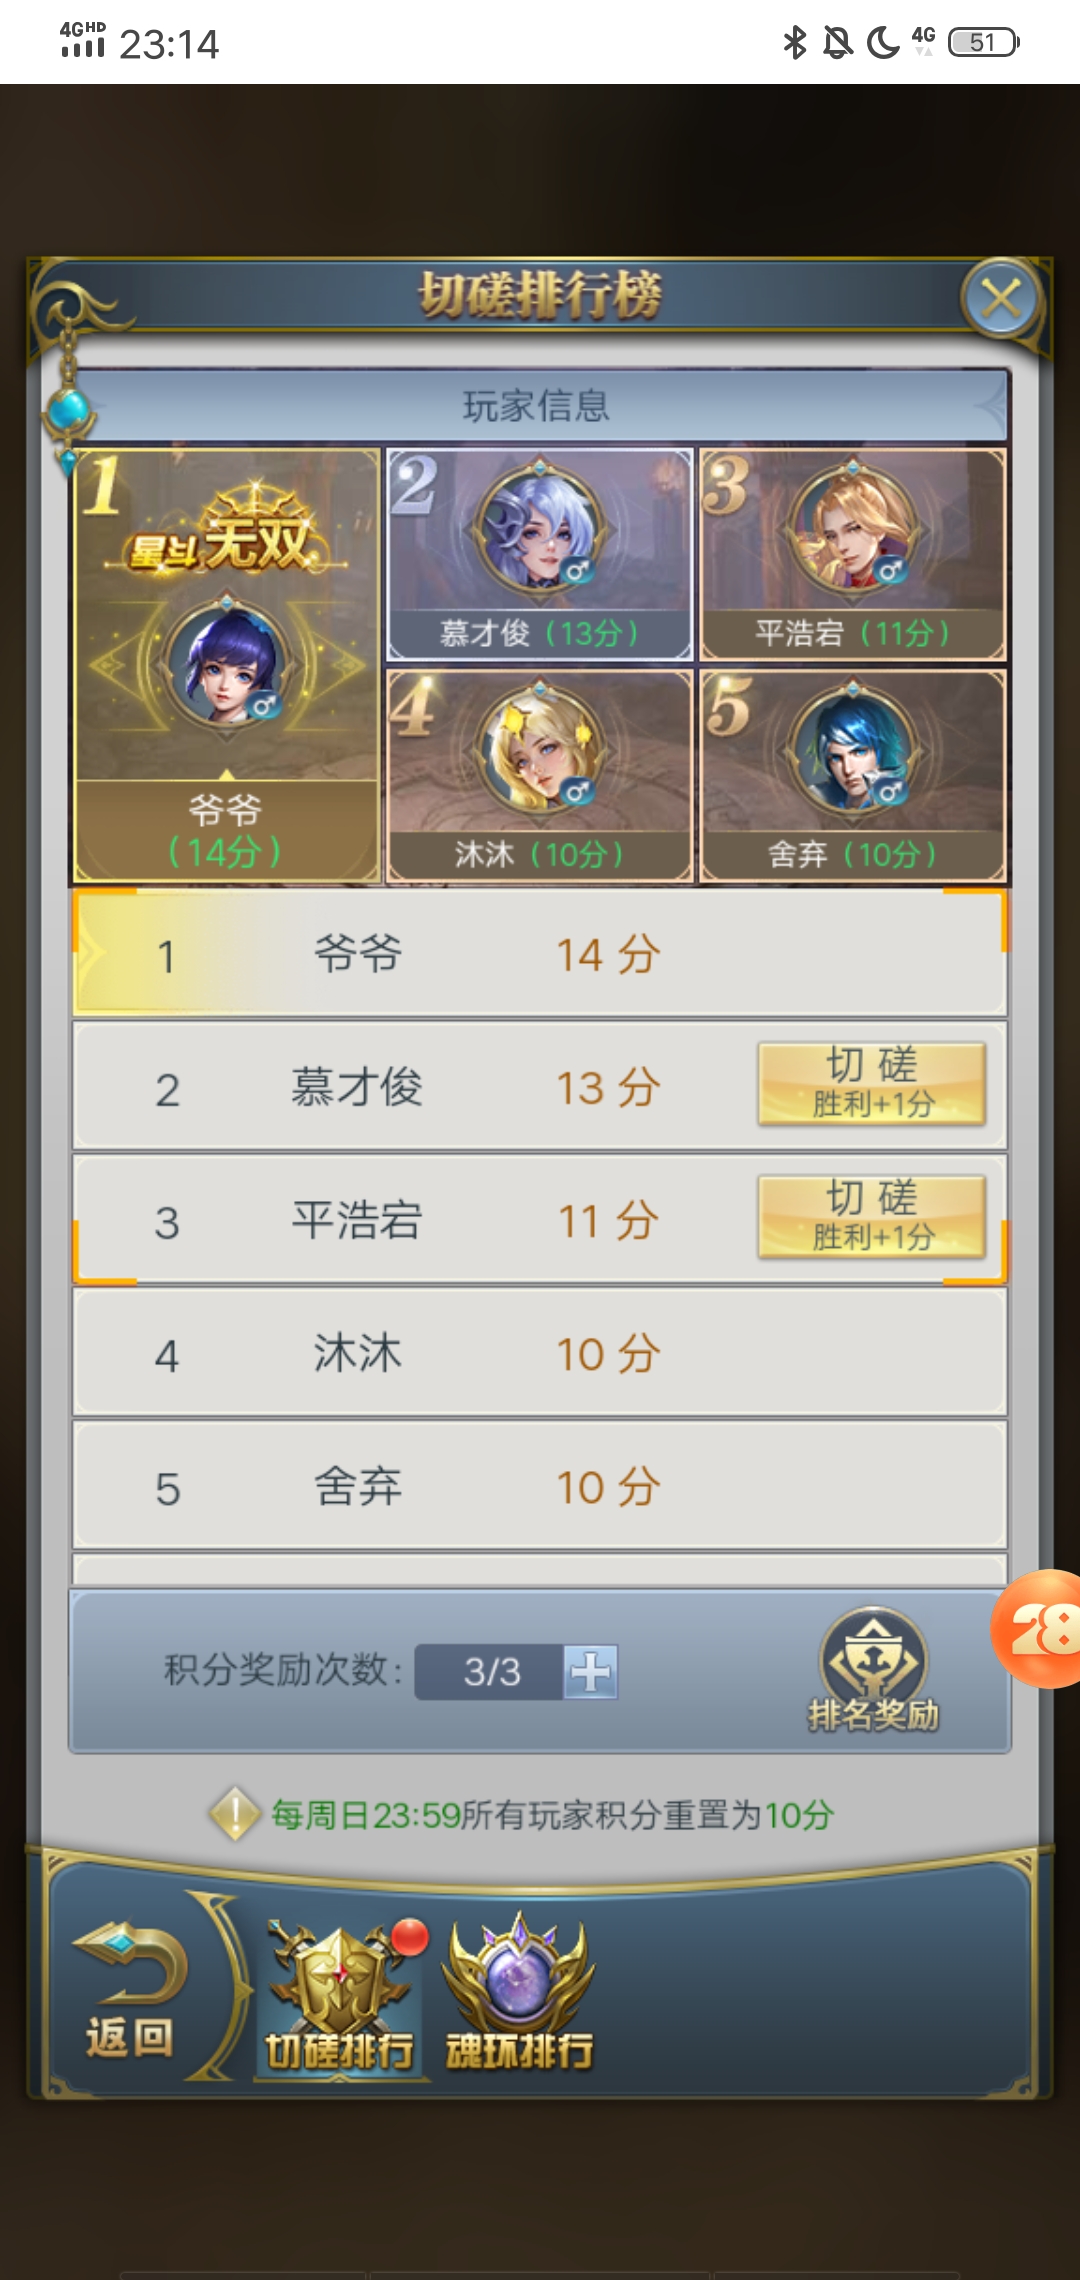Switch to the 魂环排行 tab
This screenshot has height=2280, width=1080.
point(519,1992)
